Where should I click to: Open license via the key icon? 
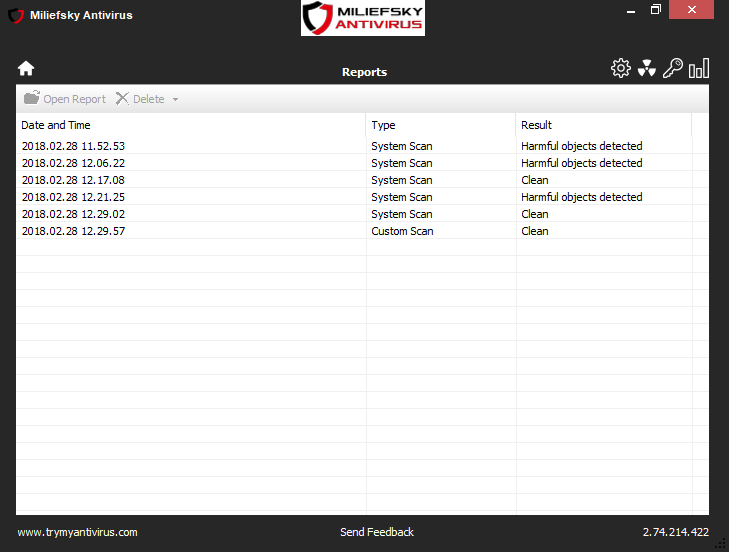(x=673, y=68)
